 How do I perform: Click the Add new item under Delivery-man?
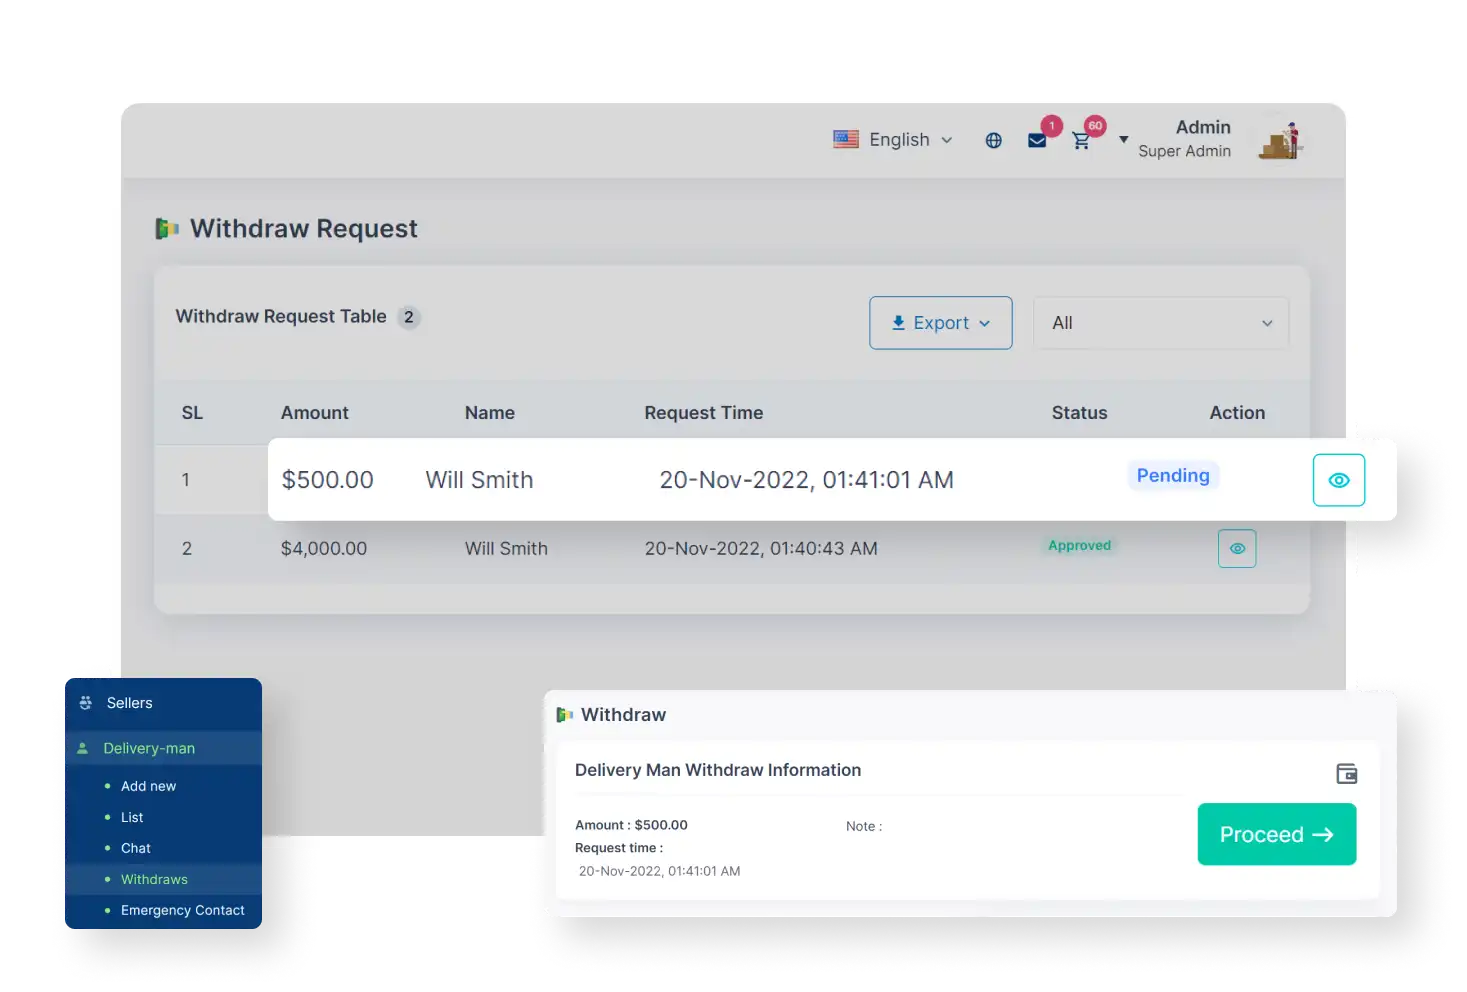click(x=148, y=786)
